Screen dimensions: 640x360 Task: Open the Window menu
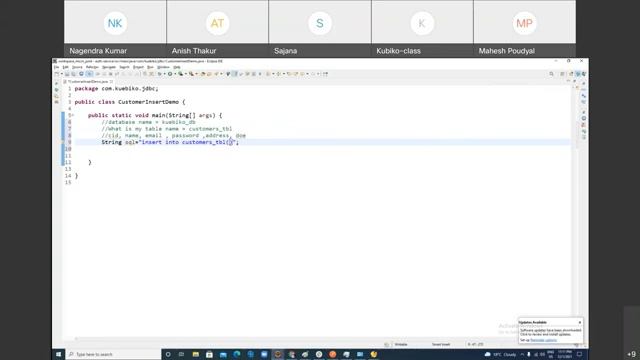pyautogui.click(x=163, y=67)
